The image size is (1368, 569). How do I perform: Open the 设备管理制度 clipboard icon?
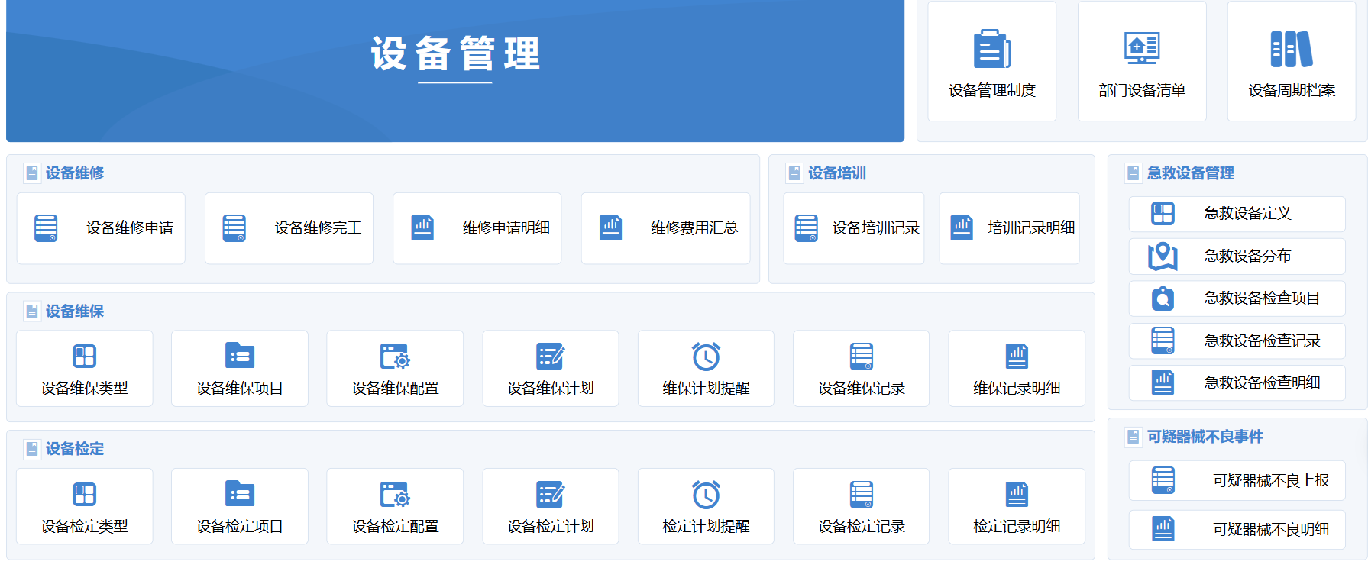point(992,49)
